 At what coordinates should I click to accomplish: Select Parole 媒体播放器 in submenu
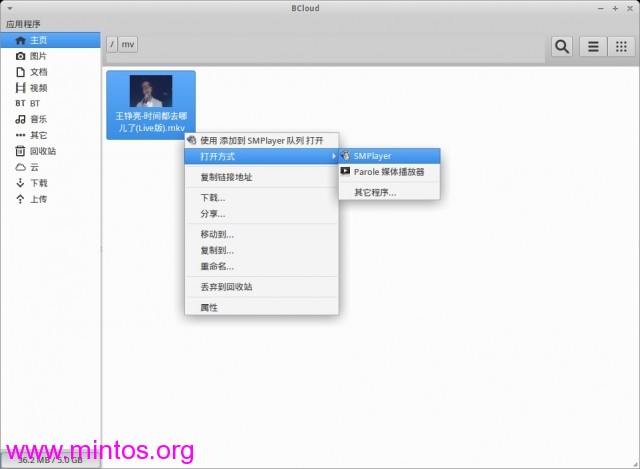click(x=389, y=172)
